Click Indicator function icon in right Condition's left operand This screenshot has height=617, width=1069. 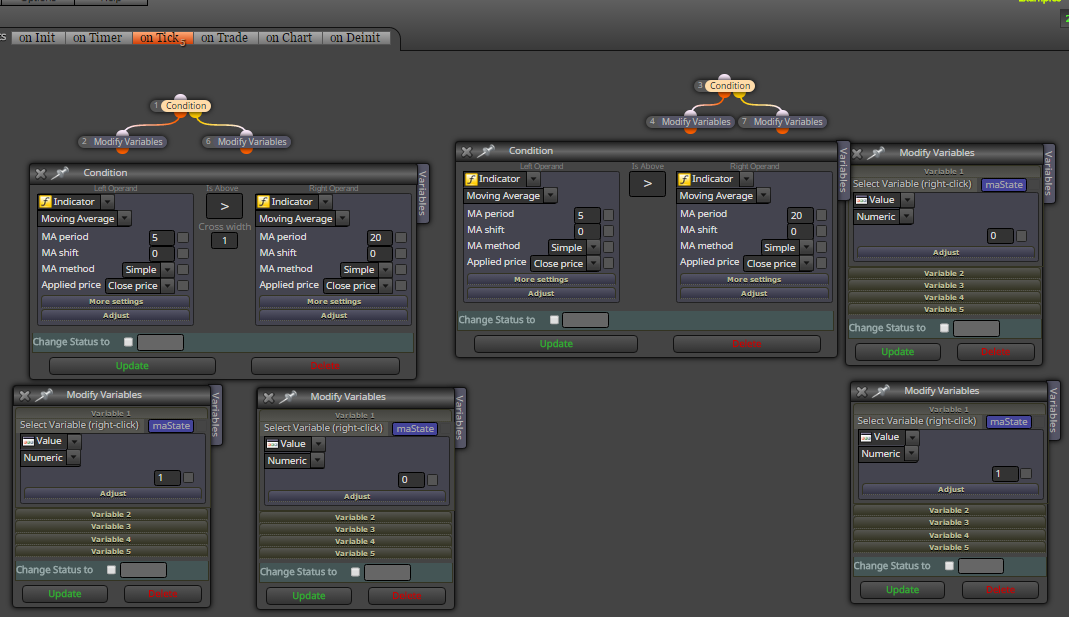point(471,179)
